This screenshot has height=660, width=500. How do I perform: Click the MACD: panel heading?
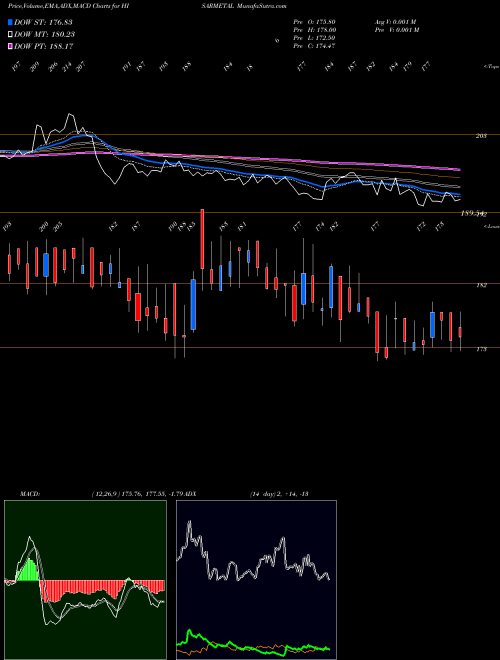30,494
